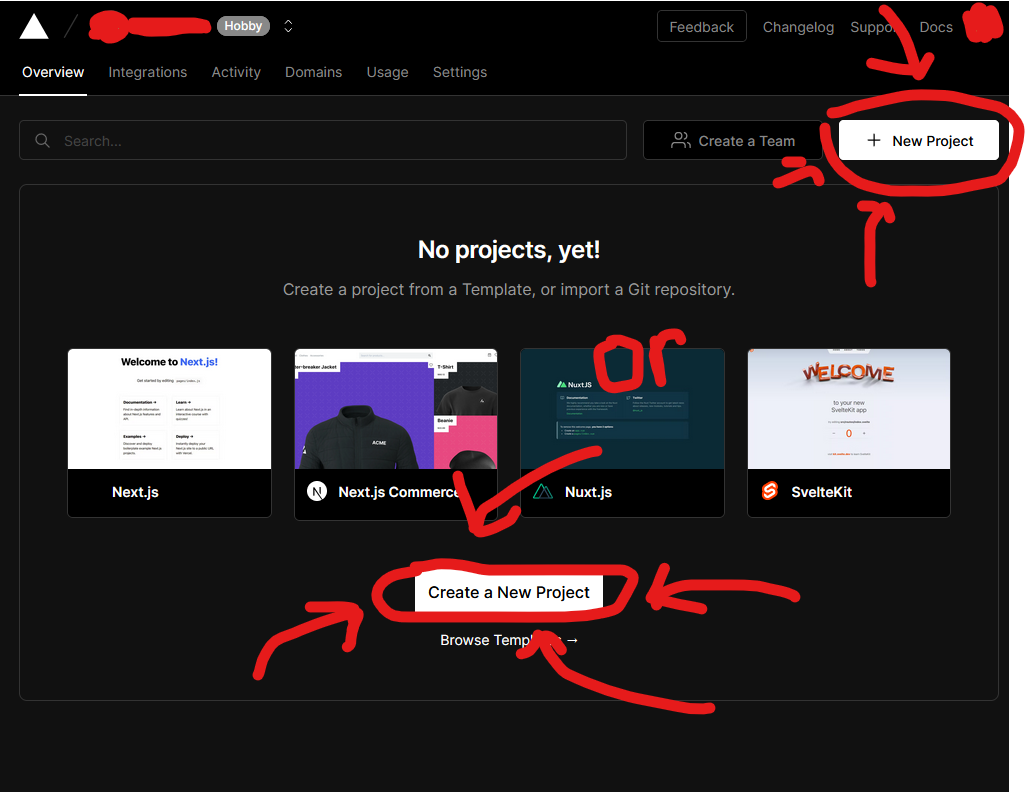The image size is (1025, 792).
Task: Open the Changelog link
Action: tap(798, 27)
